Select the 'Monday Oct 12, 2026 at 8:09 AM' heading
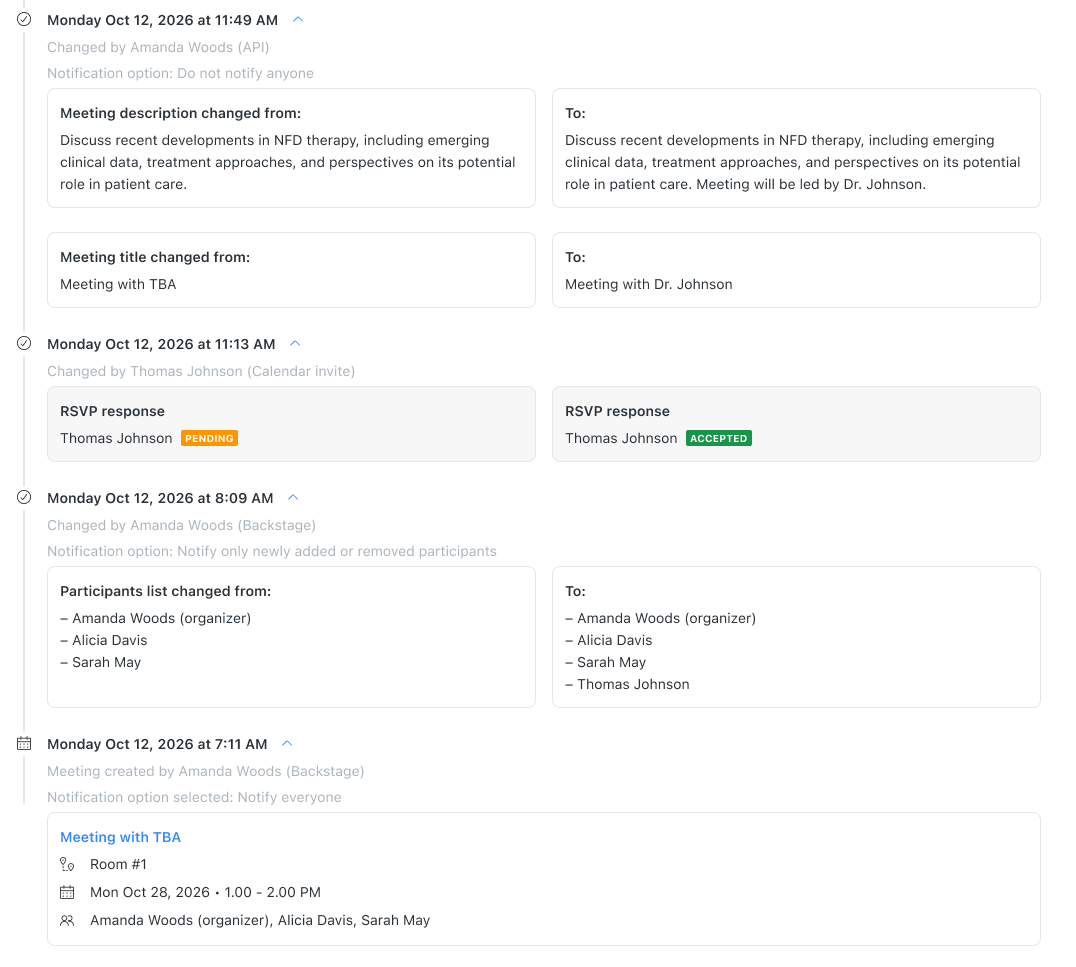 pos(160,498)
